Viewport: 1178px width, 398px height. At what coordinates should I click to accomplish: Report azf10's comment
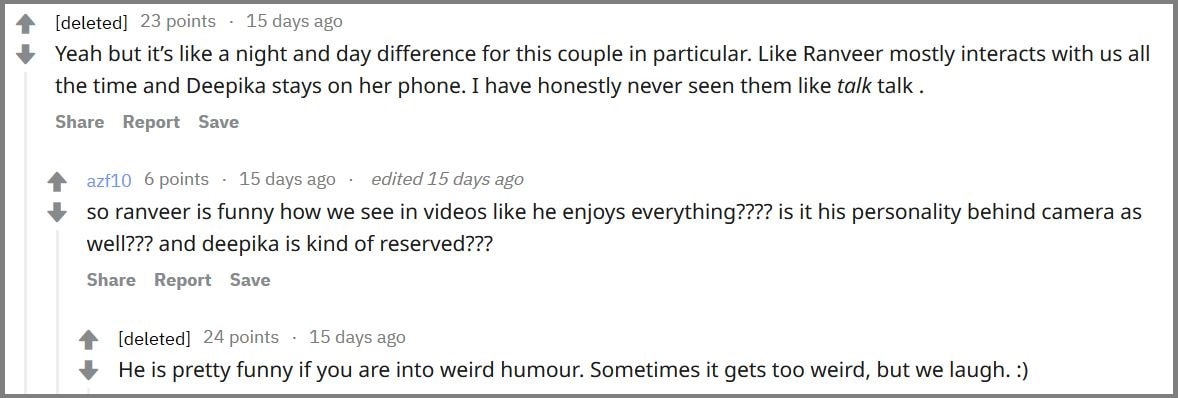tap(183, 279)
